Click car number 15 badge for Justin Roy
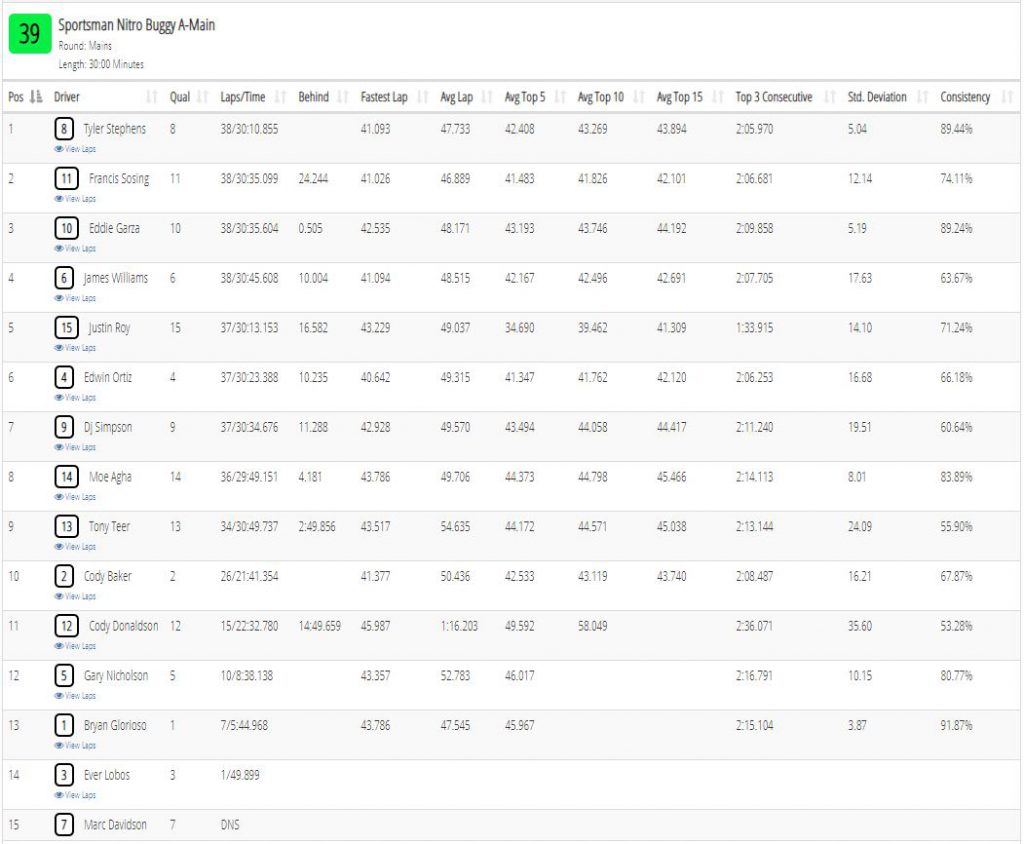Screen dimensions: 1024x844 pos(67,327)
